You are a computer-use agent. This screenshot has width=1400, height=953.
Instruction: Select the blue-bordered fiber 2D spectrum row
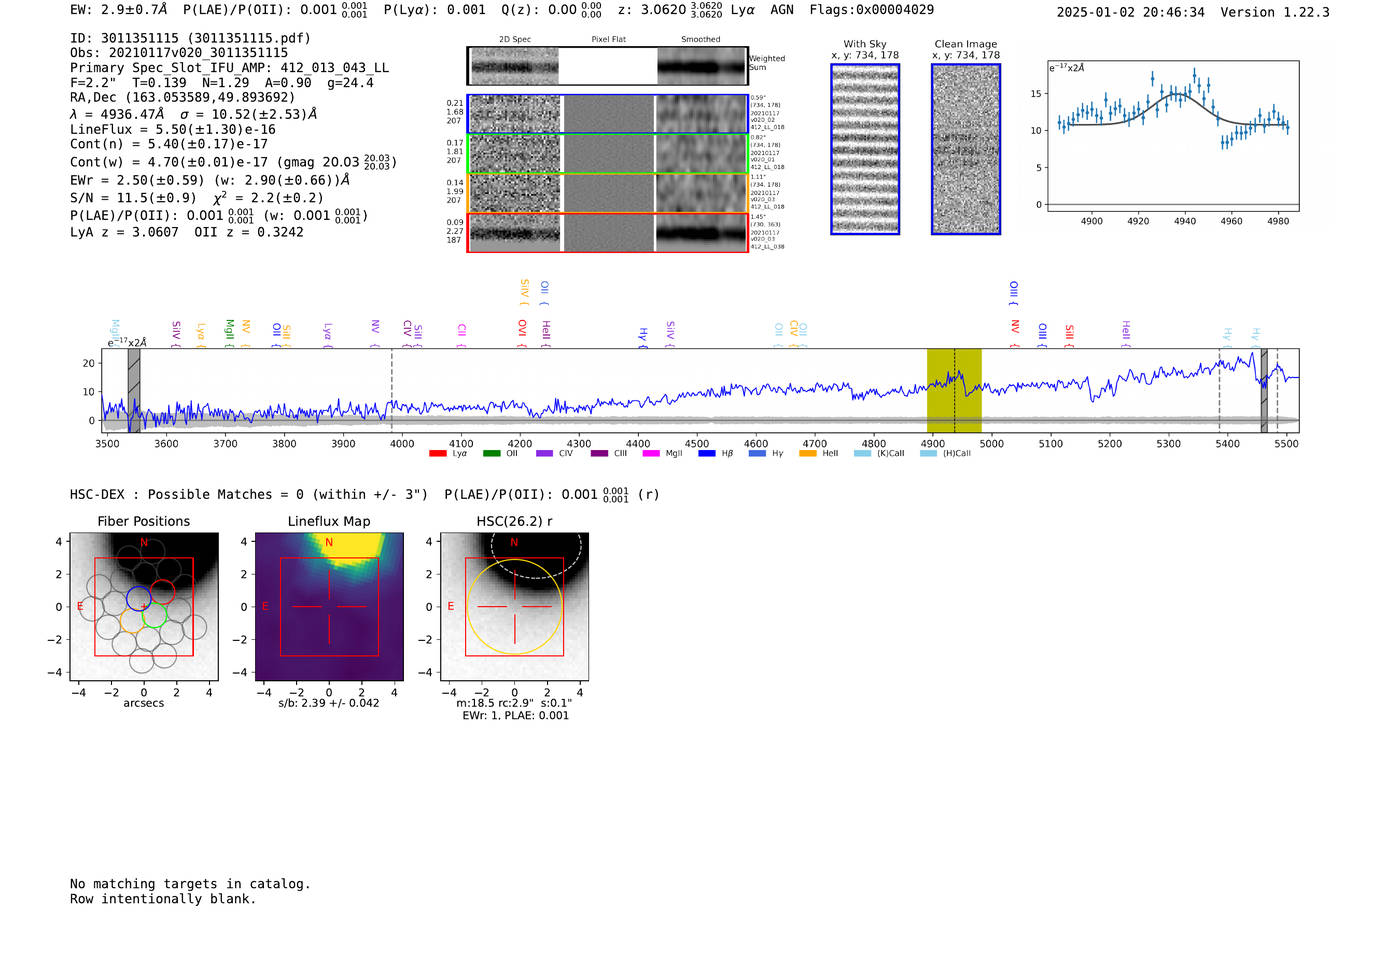tap(608, 114)
